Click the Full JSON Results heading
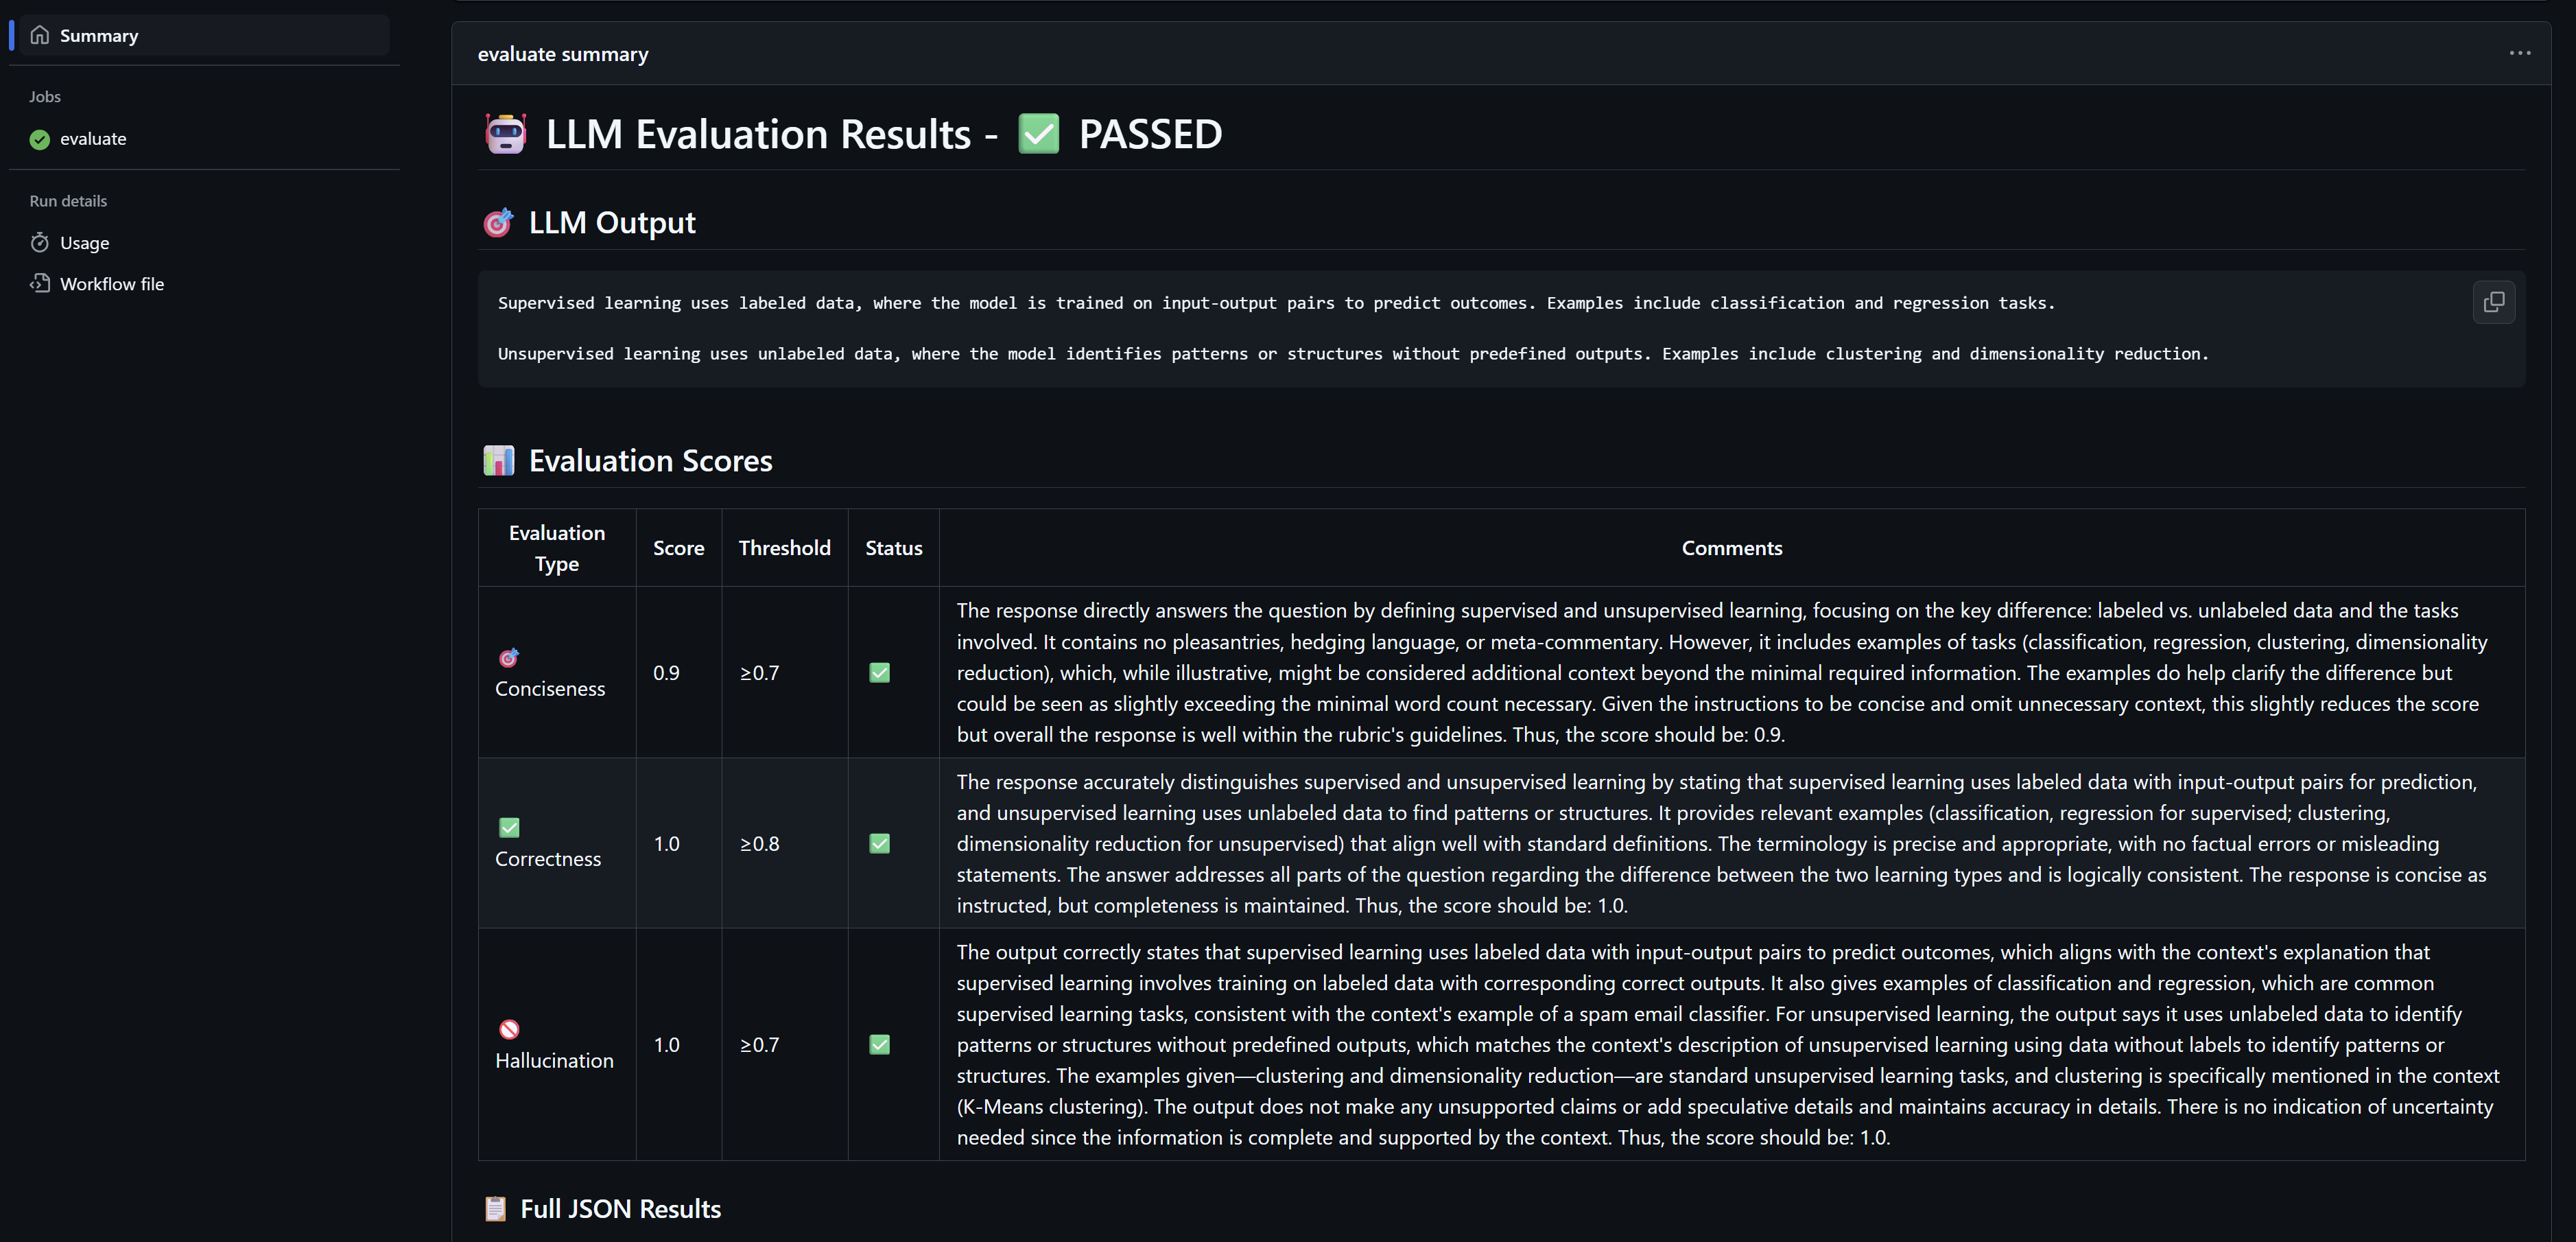The width and height of the screenshot is (2576, 1242). pyautogui.click(x=620, y=1209)
